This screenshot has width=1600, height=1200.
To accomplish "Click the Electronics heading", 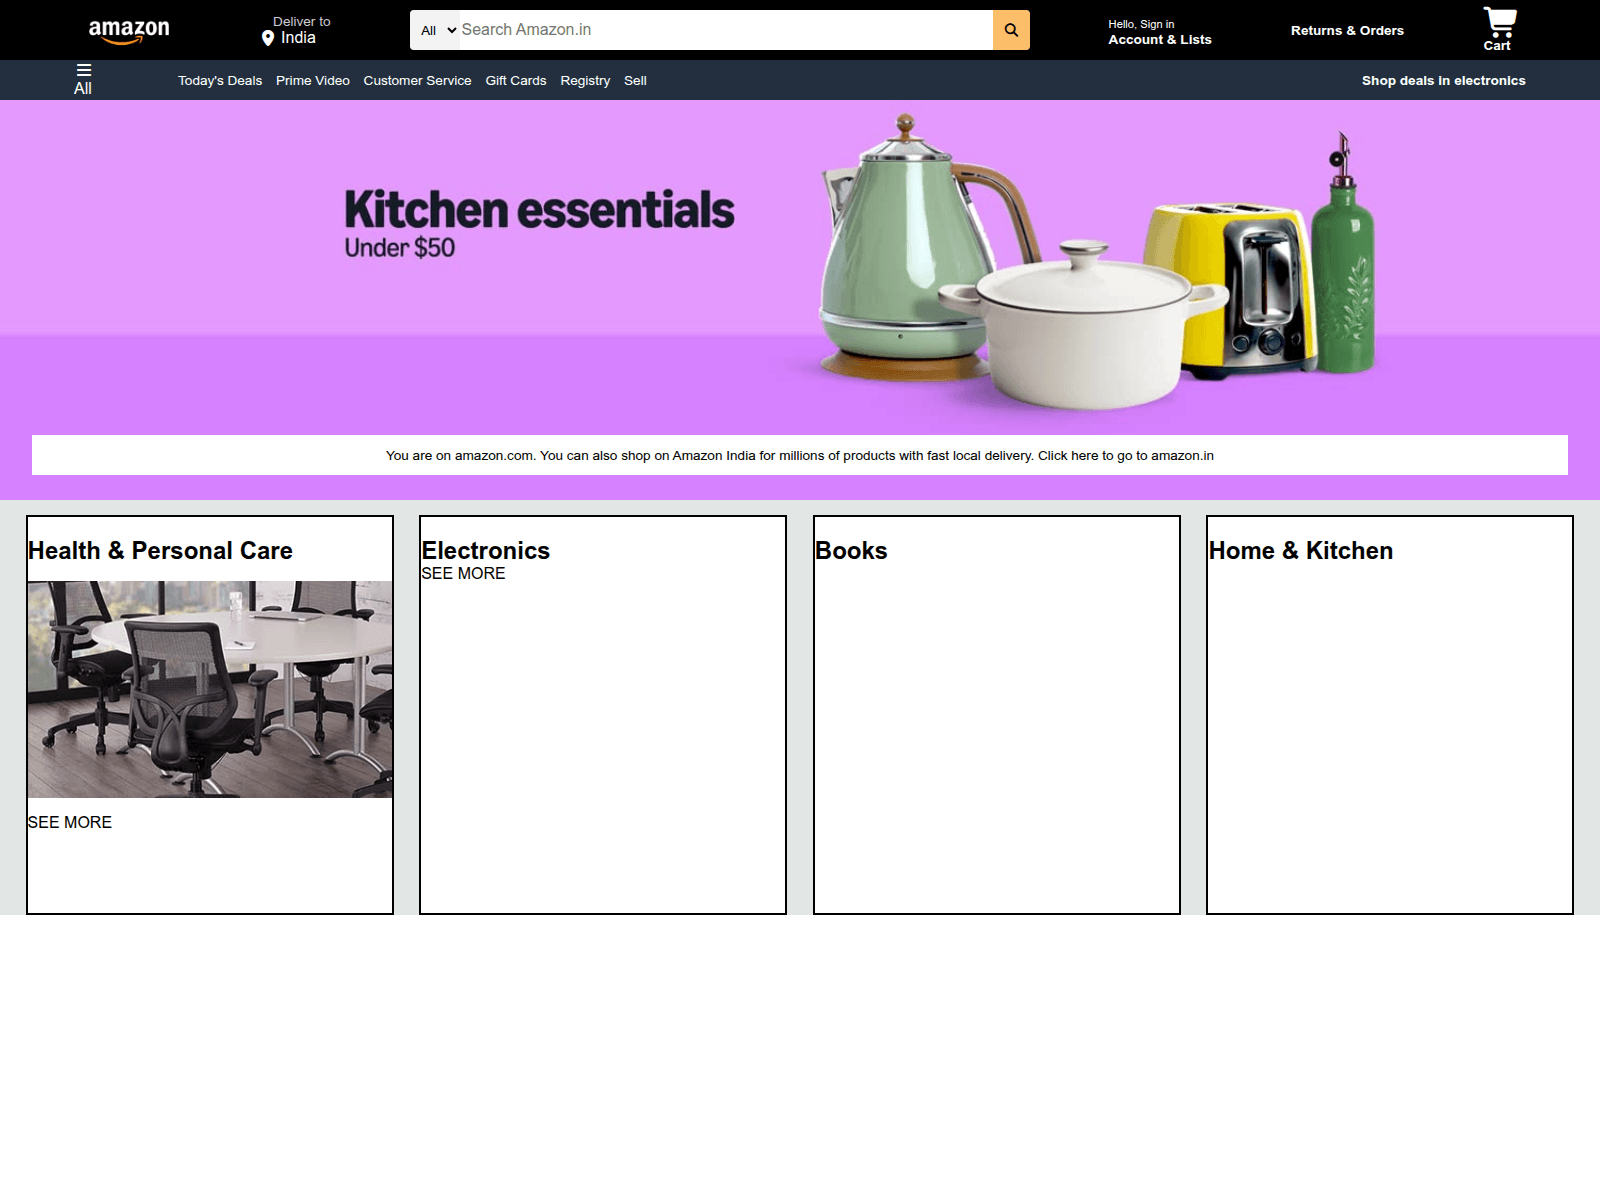I will click(x=486, y=551).
